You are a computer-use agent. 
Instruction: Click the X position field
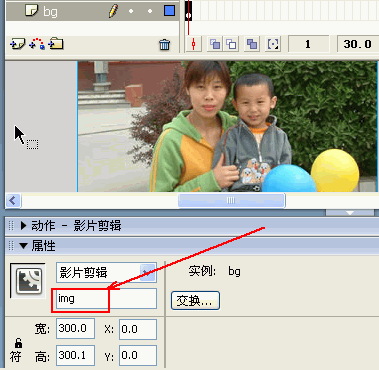(138, 329)
